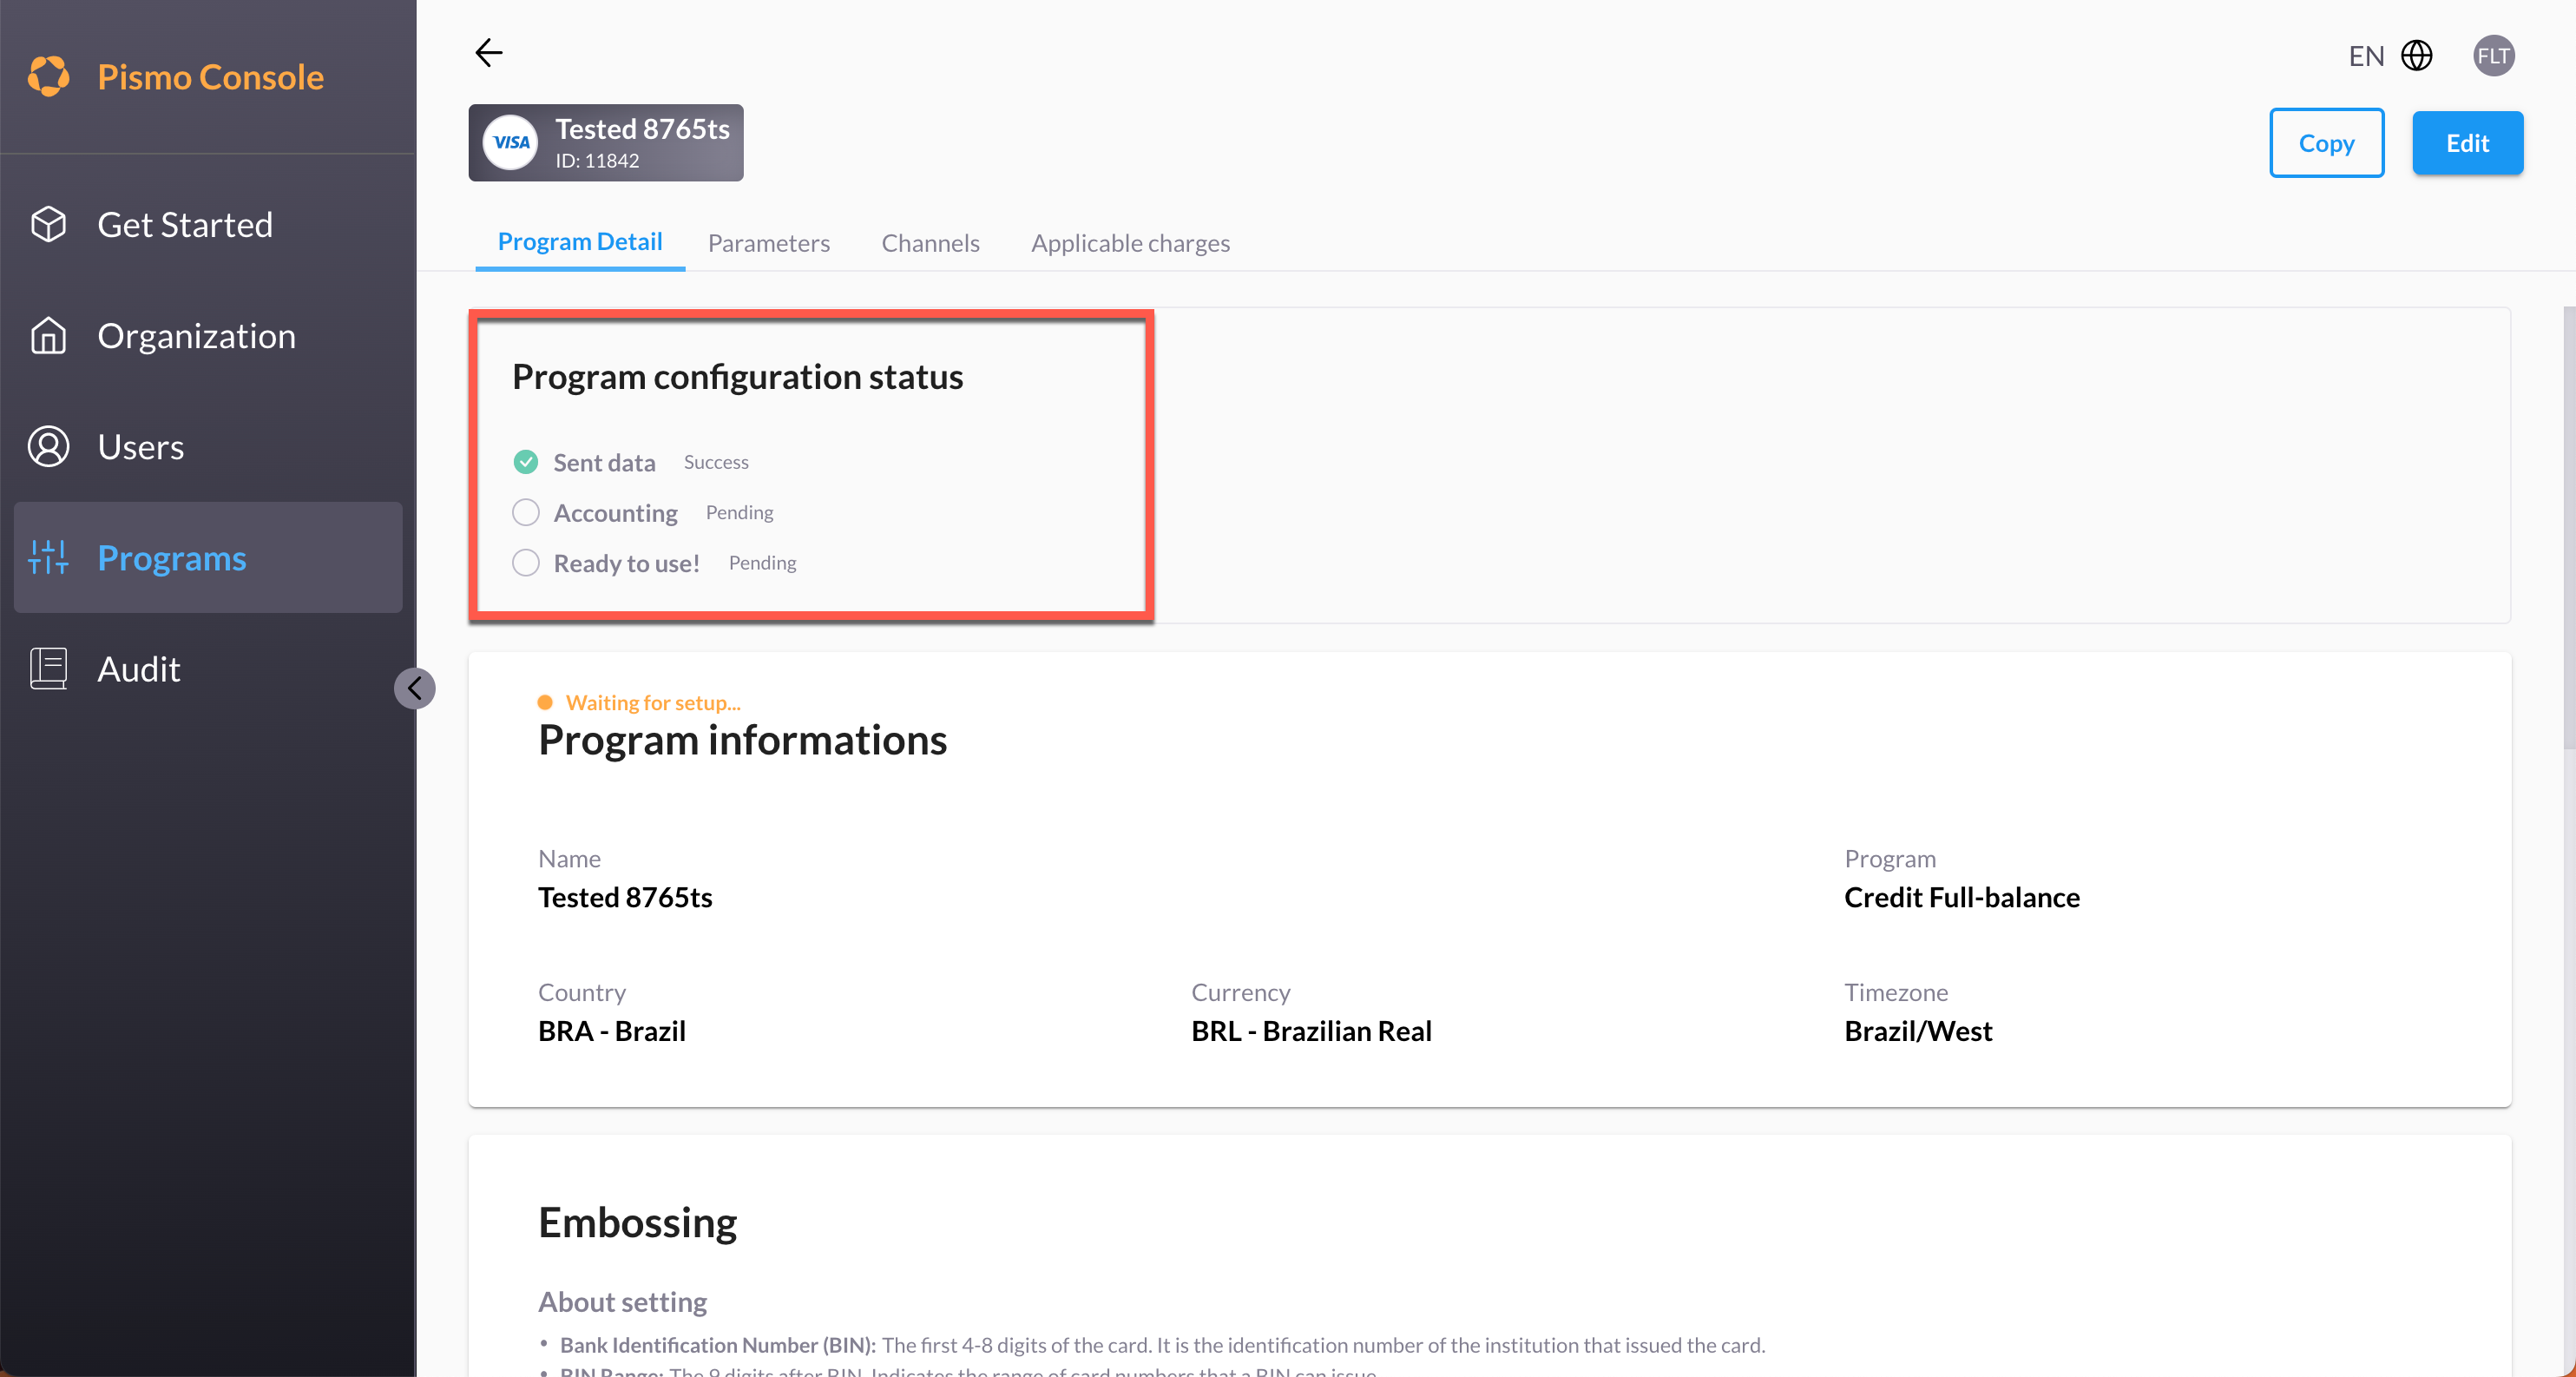Click the Users profile icon
2576x1377 pixels.
tap(48, 446)
